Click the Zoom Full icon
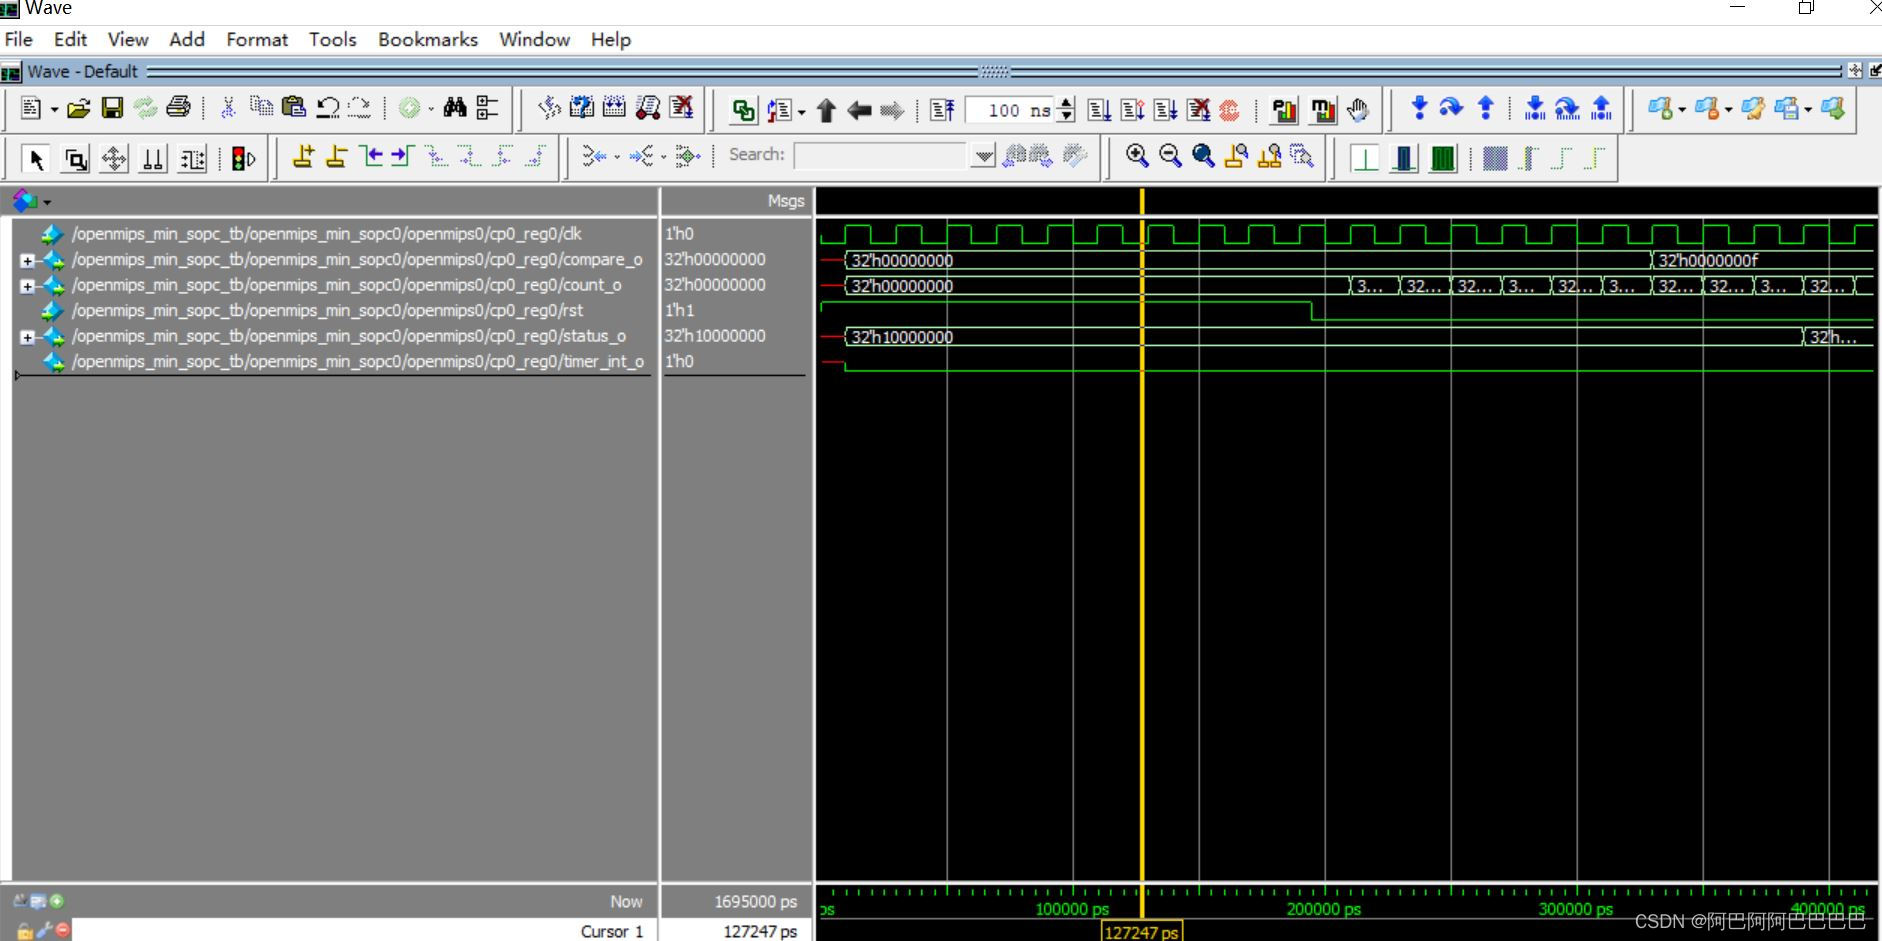 [x=1203, y=156]
